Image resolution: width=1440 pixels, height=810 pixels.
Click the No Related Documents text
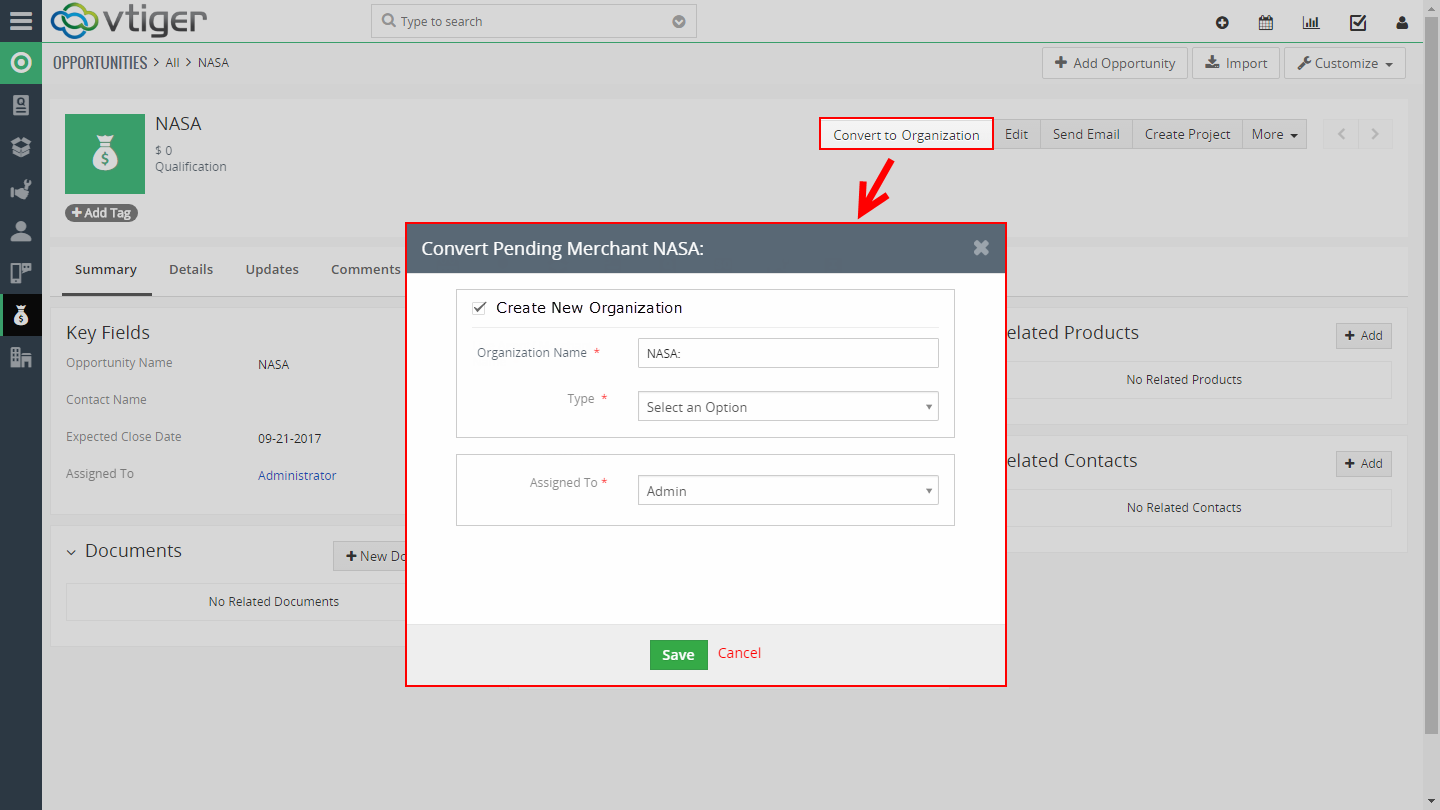pos(274,602)
